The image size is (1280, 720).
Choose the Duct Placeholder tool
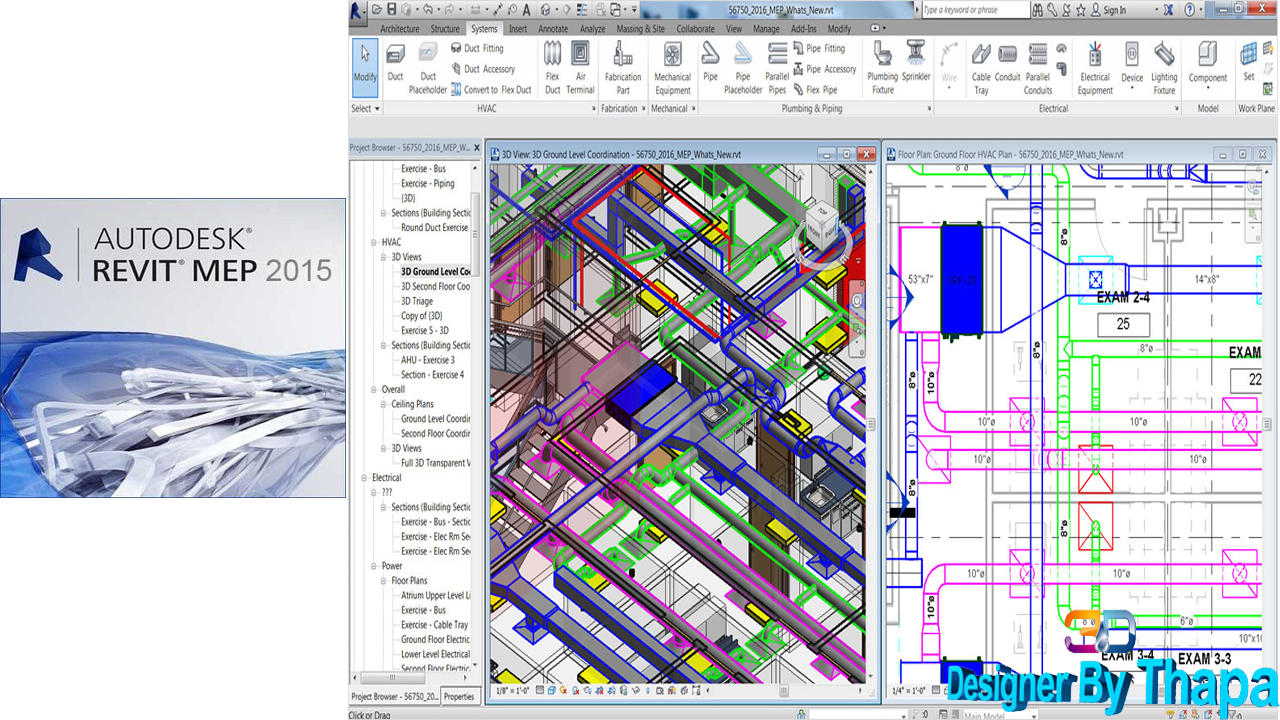428,67
